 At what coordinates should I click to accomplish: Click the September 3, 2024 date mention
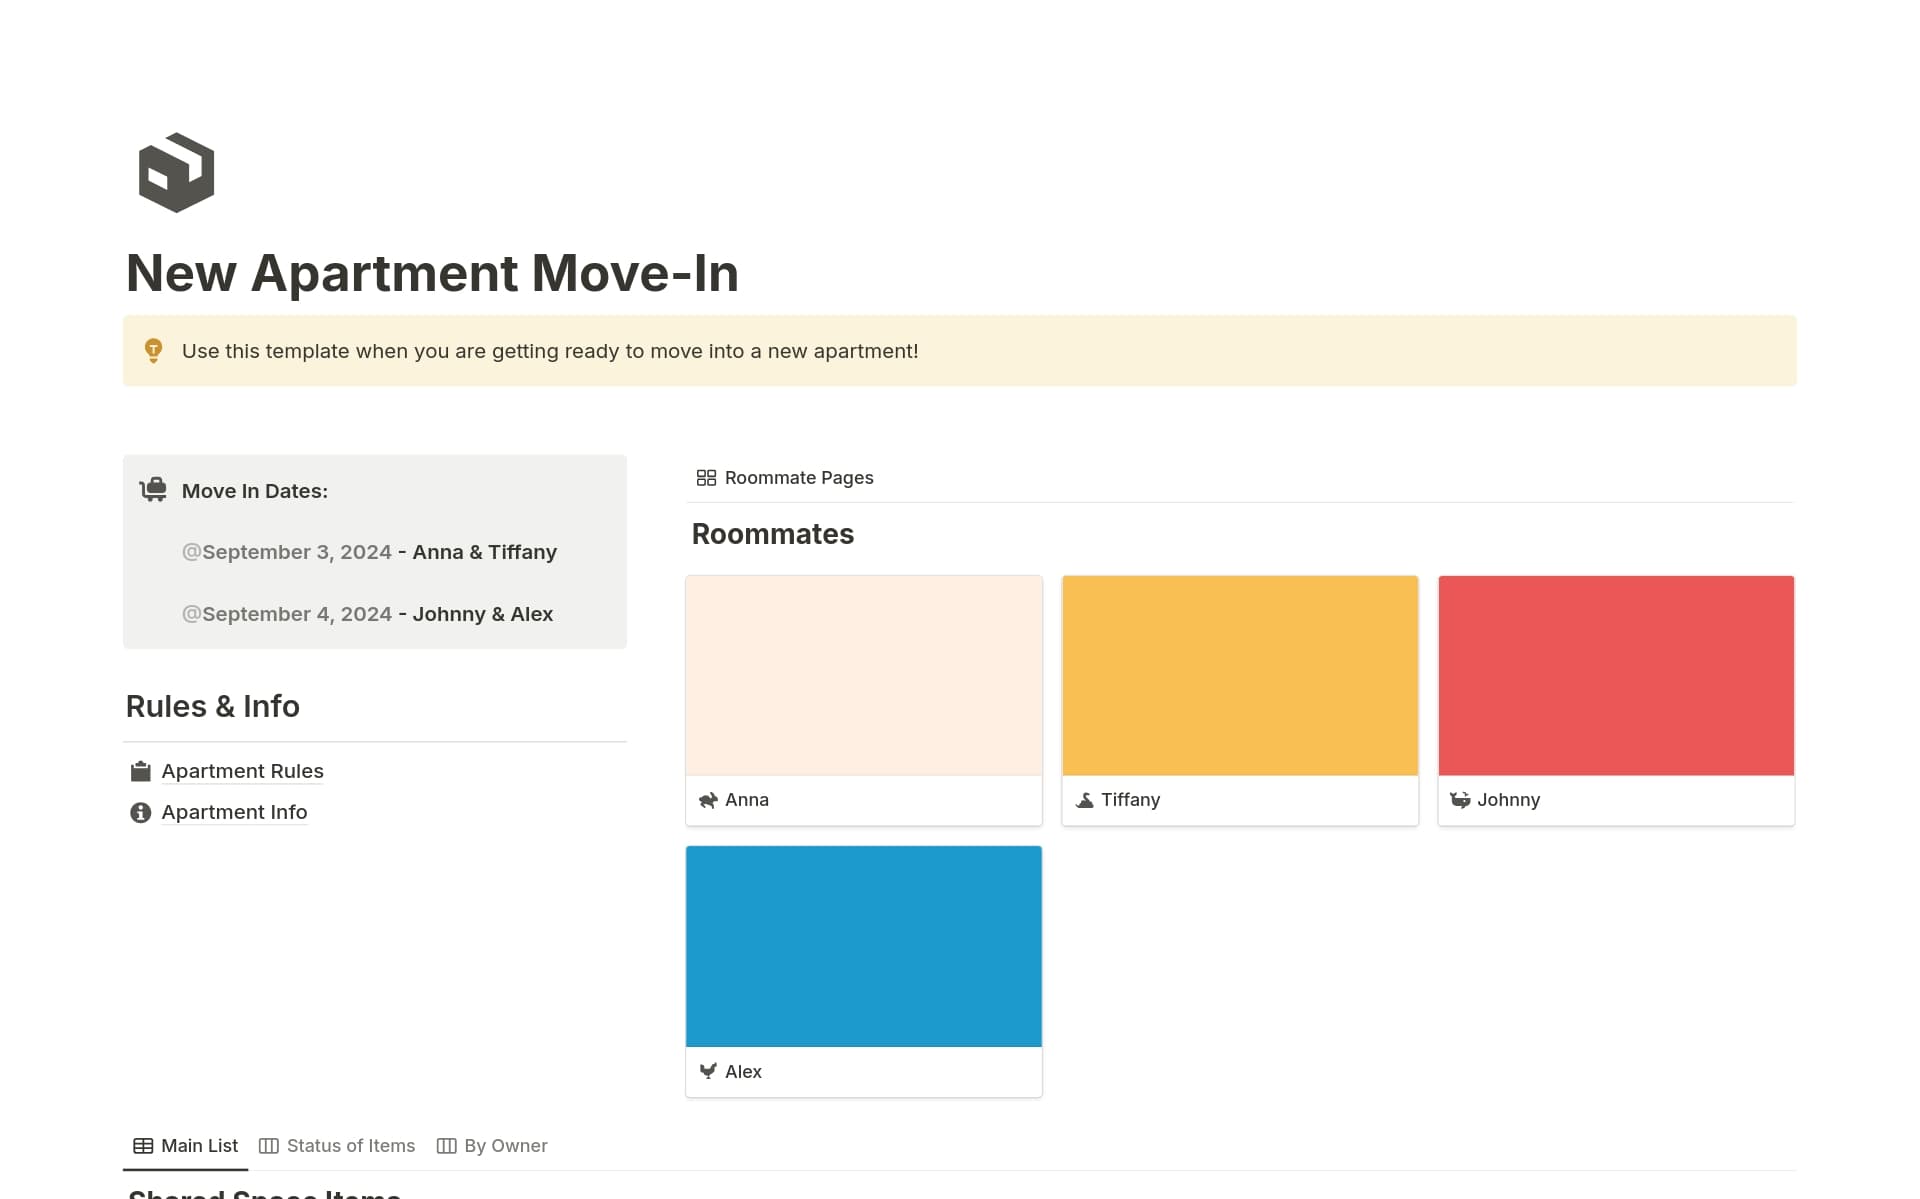287,552
